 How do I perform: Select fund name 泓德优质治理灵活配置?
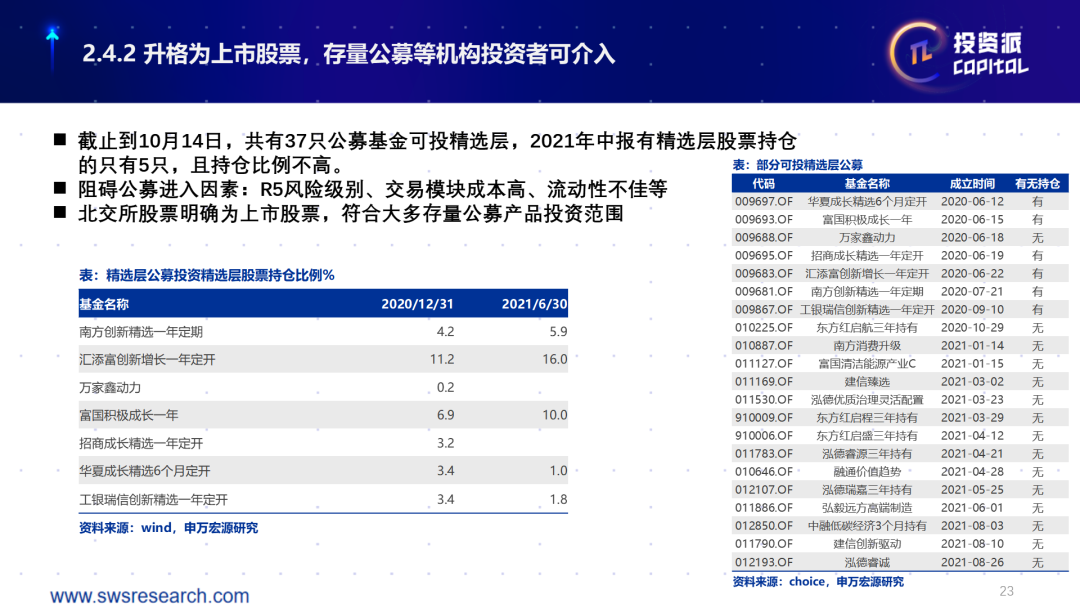pos(866,399)
